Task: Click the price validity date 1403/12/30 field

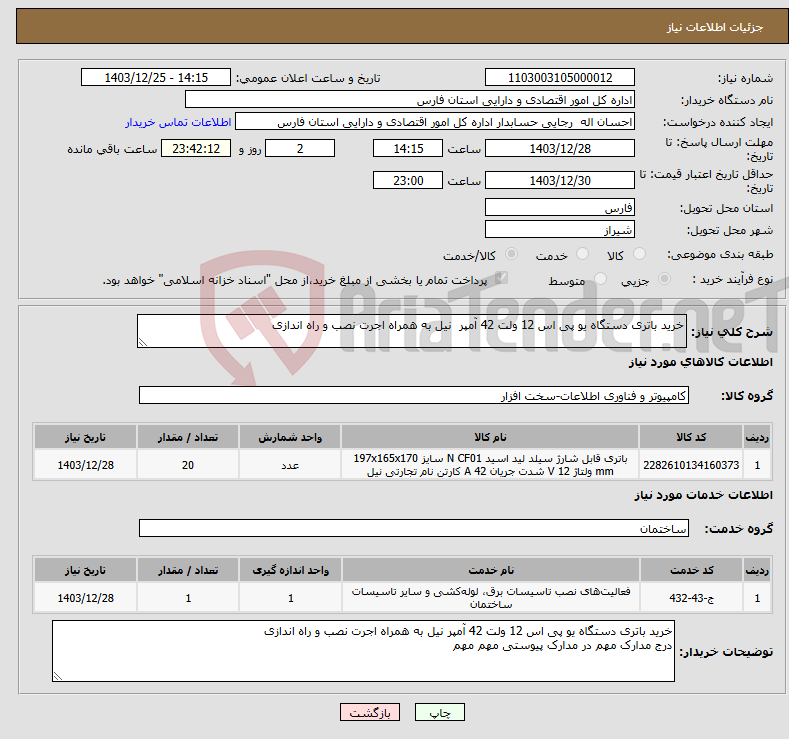Action: (560, 180)
